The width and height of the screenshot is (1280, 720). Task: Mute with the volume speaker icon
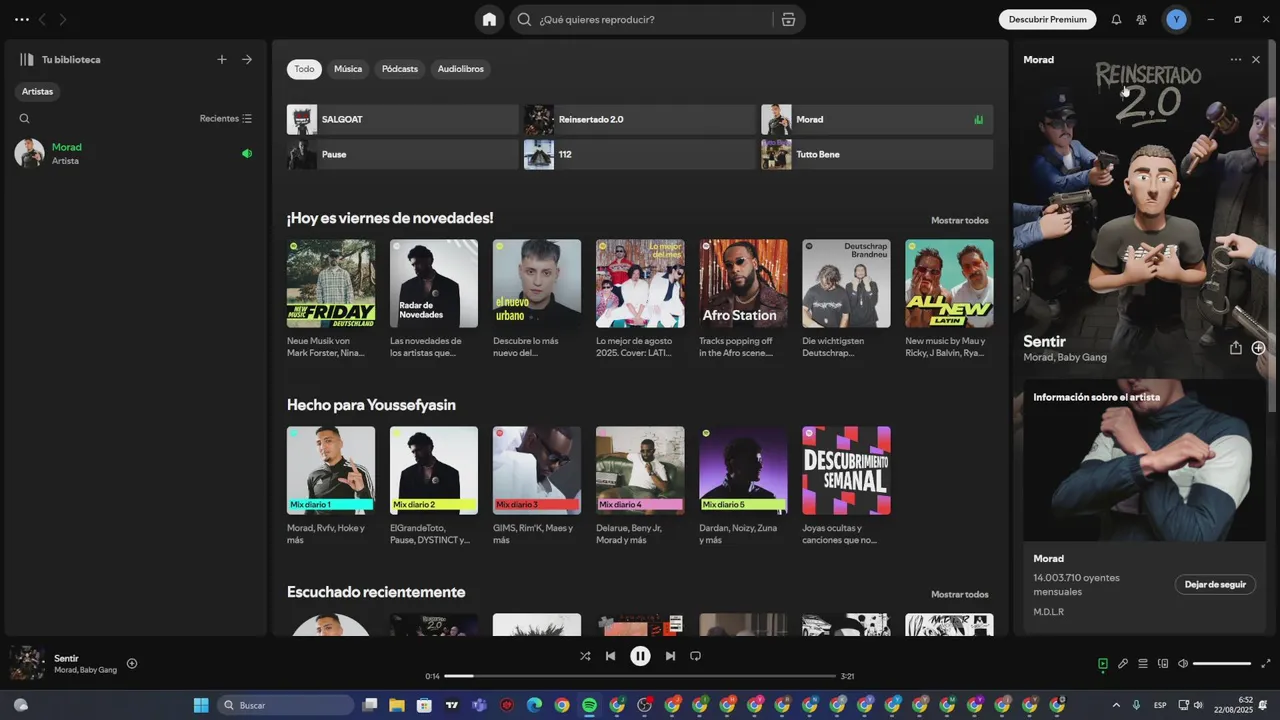pos(1183,663)
